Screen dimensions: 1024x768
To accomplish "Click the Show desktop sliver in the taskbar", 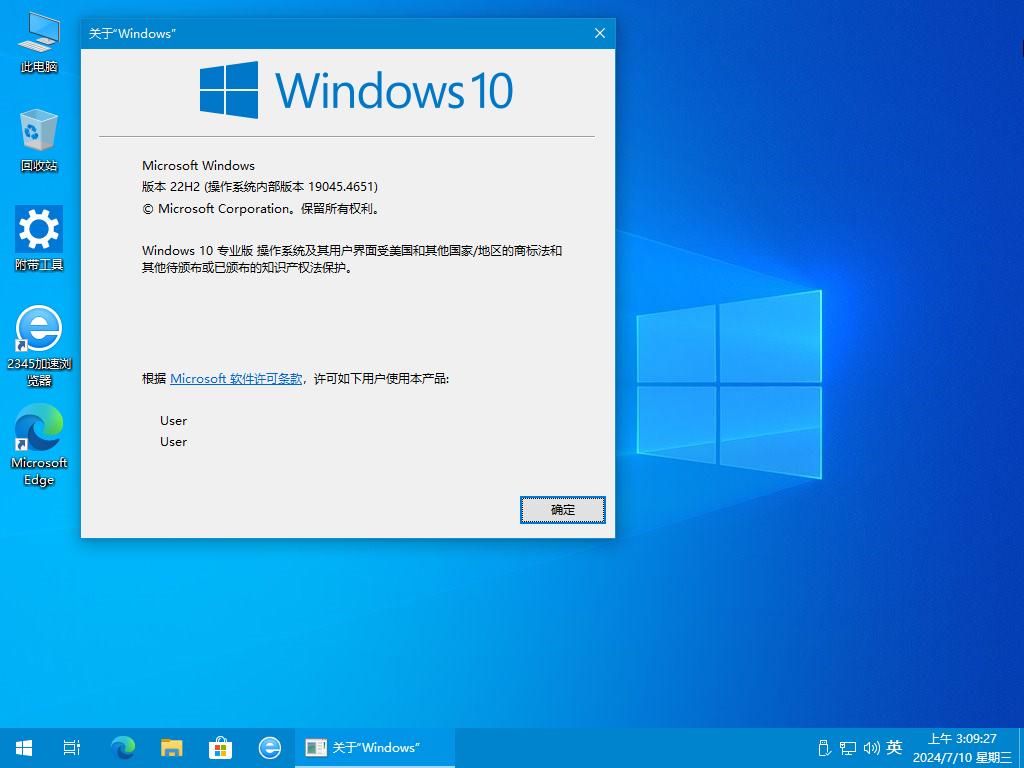I will pos(1021,748).
